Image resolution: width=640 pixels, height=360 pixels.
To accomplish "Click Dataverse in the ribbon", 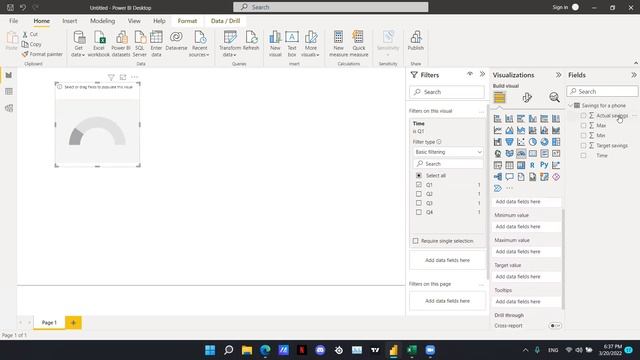I will 176,41.
